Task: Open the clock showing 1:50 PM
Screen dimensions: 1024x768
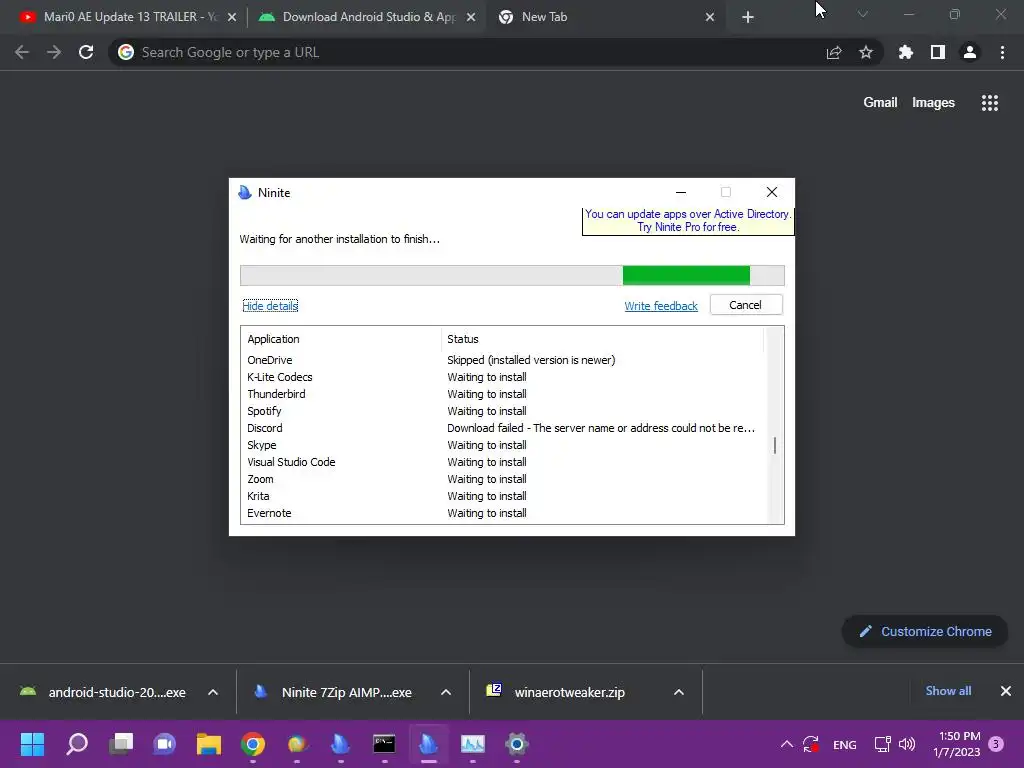Action: click(957, 744)
